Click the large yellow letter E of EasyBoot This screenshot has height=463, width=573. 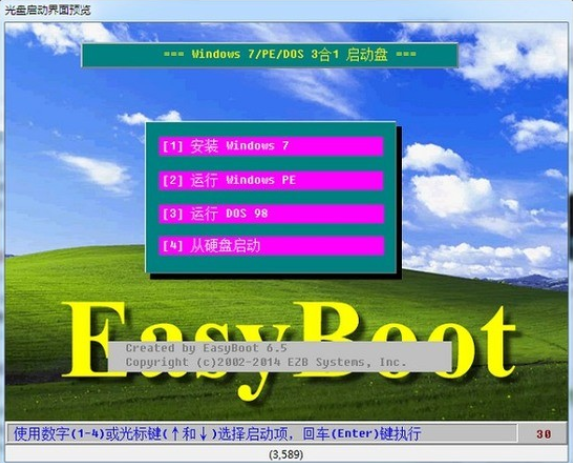(x=96, y=340)
